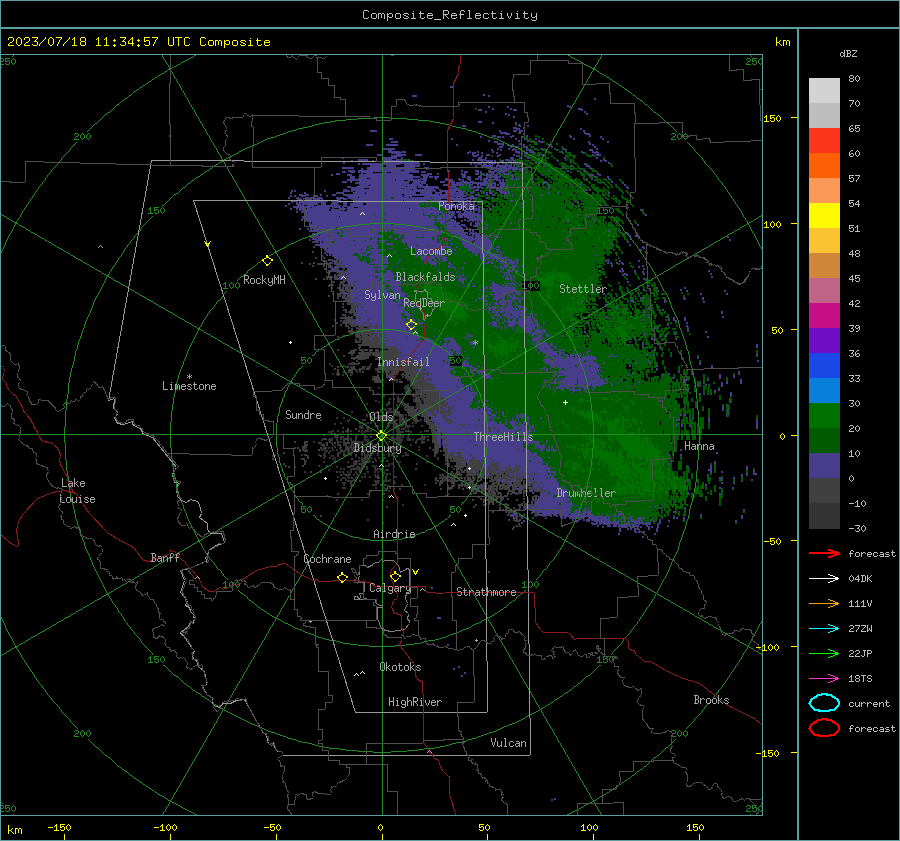Click the white 04DK arrow icon
This screenshot has width=900, height=841.
coord(824,578)
